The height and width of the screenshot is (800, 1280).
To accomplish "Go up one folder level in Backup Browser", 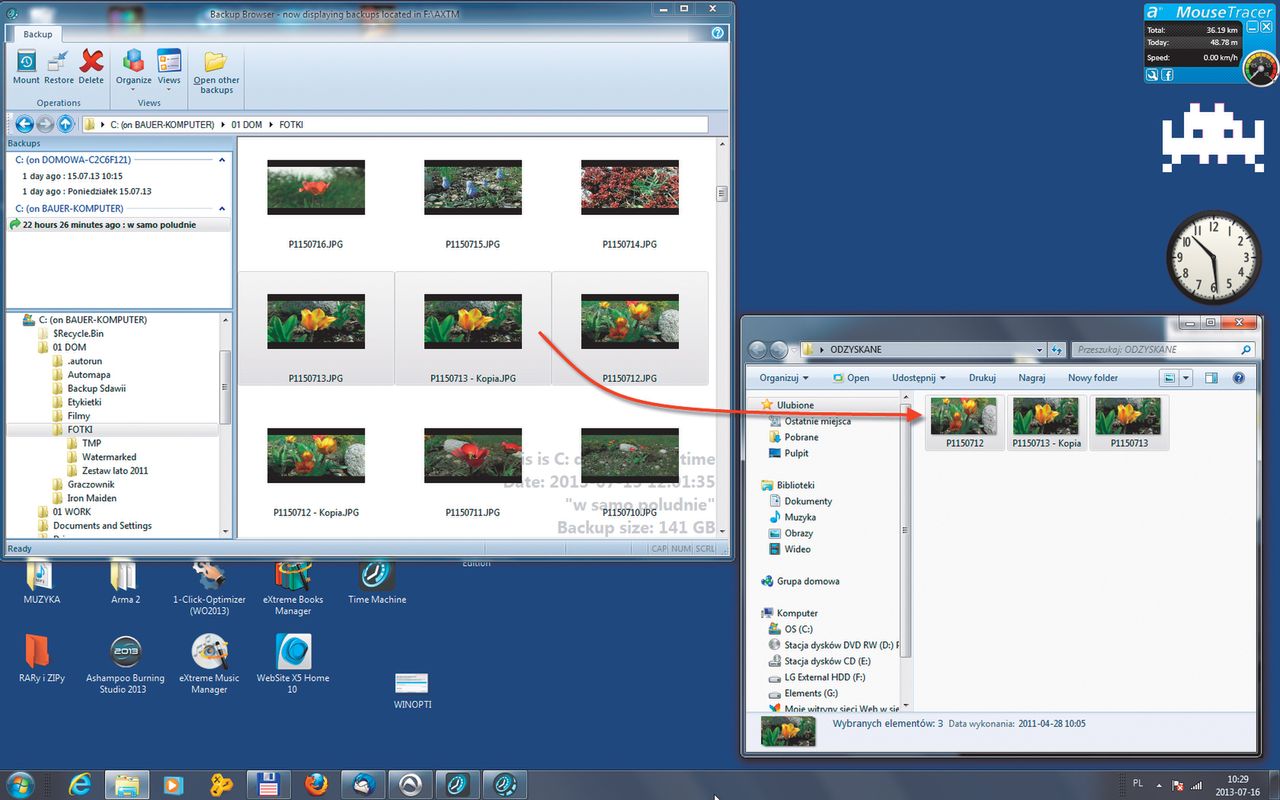I will (65, 125).
